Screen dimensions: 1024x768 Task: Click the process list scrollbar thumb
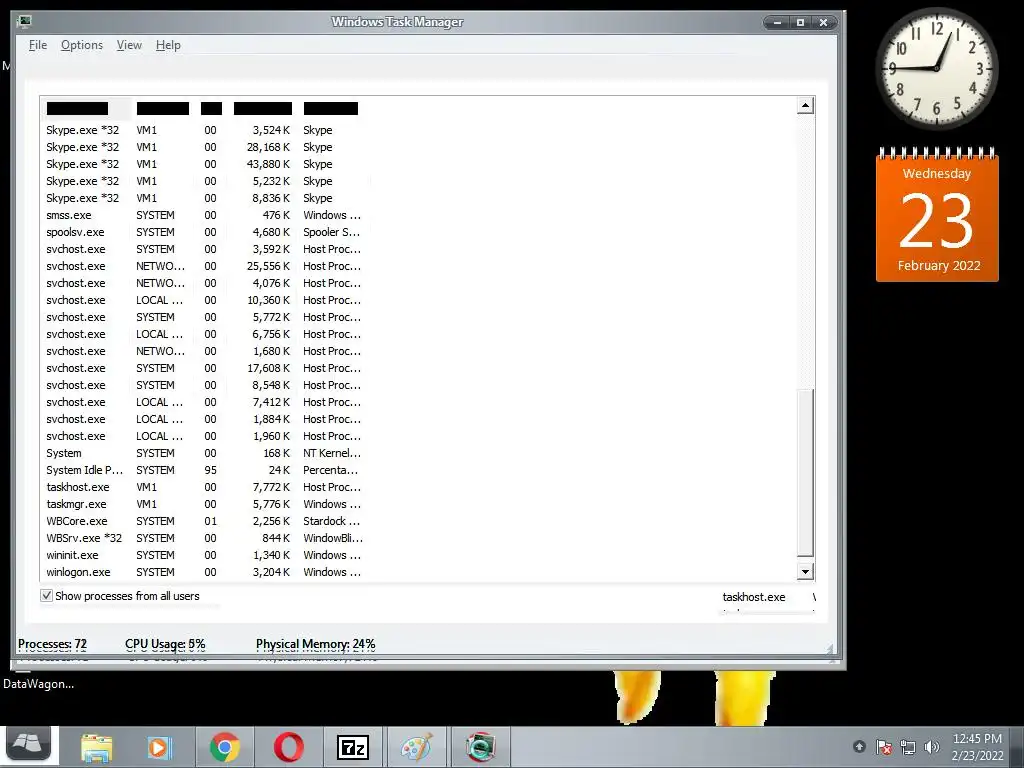805,473
